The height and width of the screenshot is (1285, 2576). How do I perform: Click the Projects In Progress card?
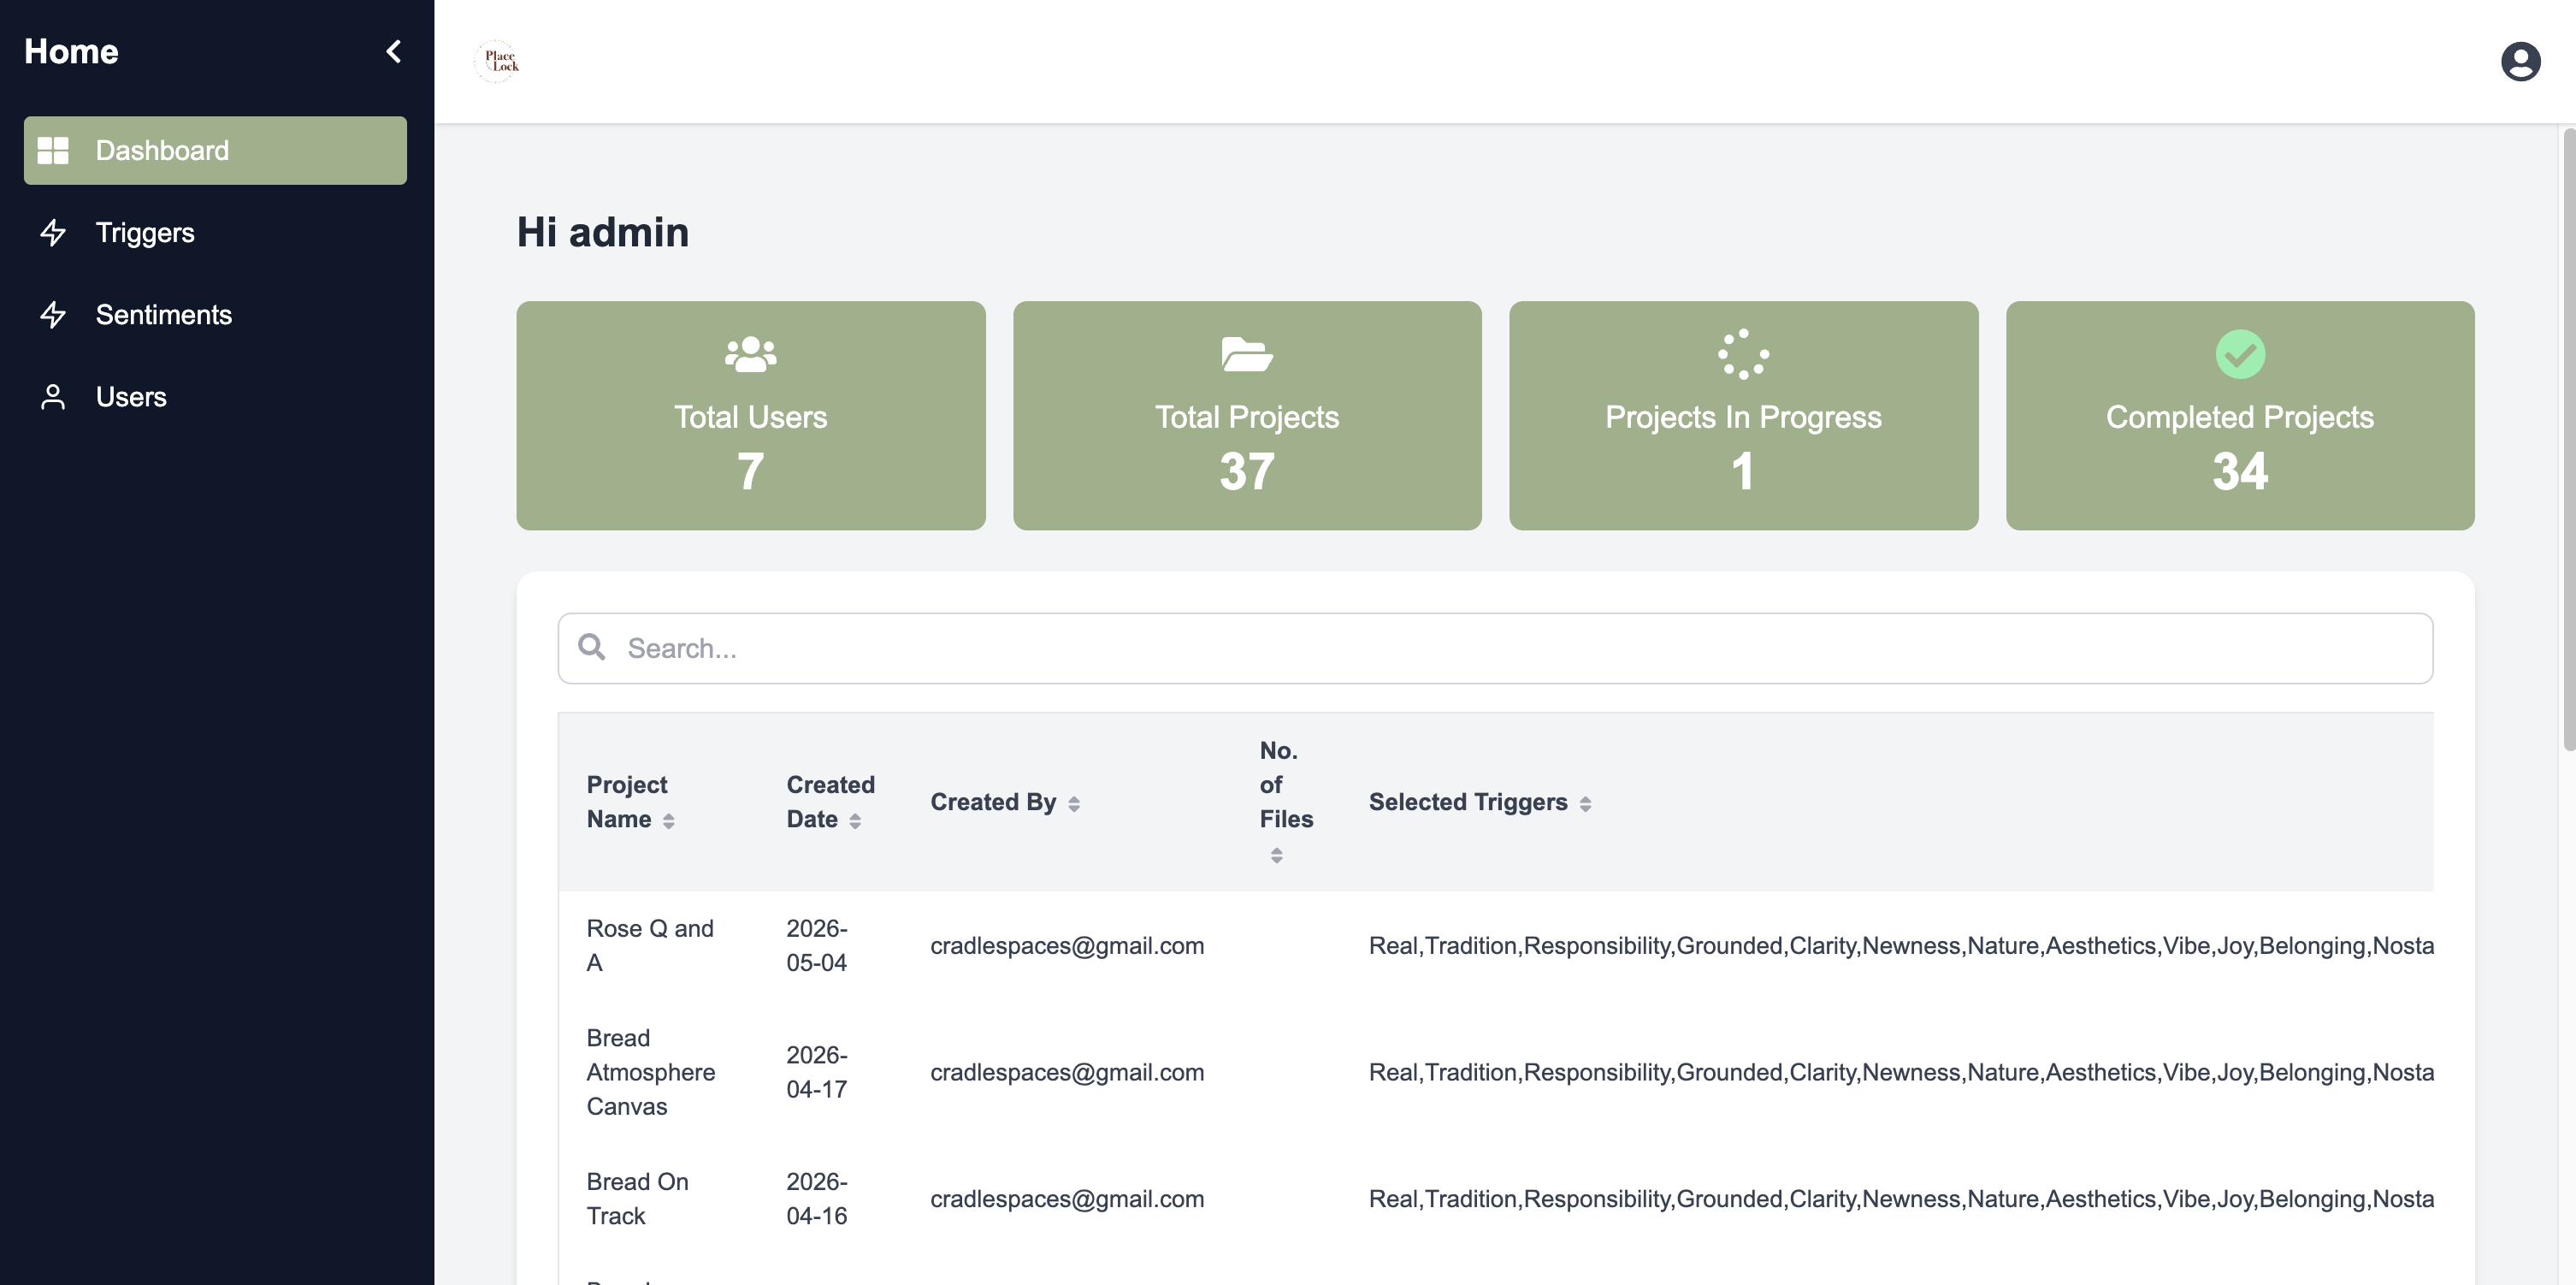point(1743,415)
